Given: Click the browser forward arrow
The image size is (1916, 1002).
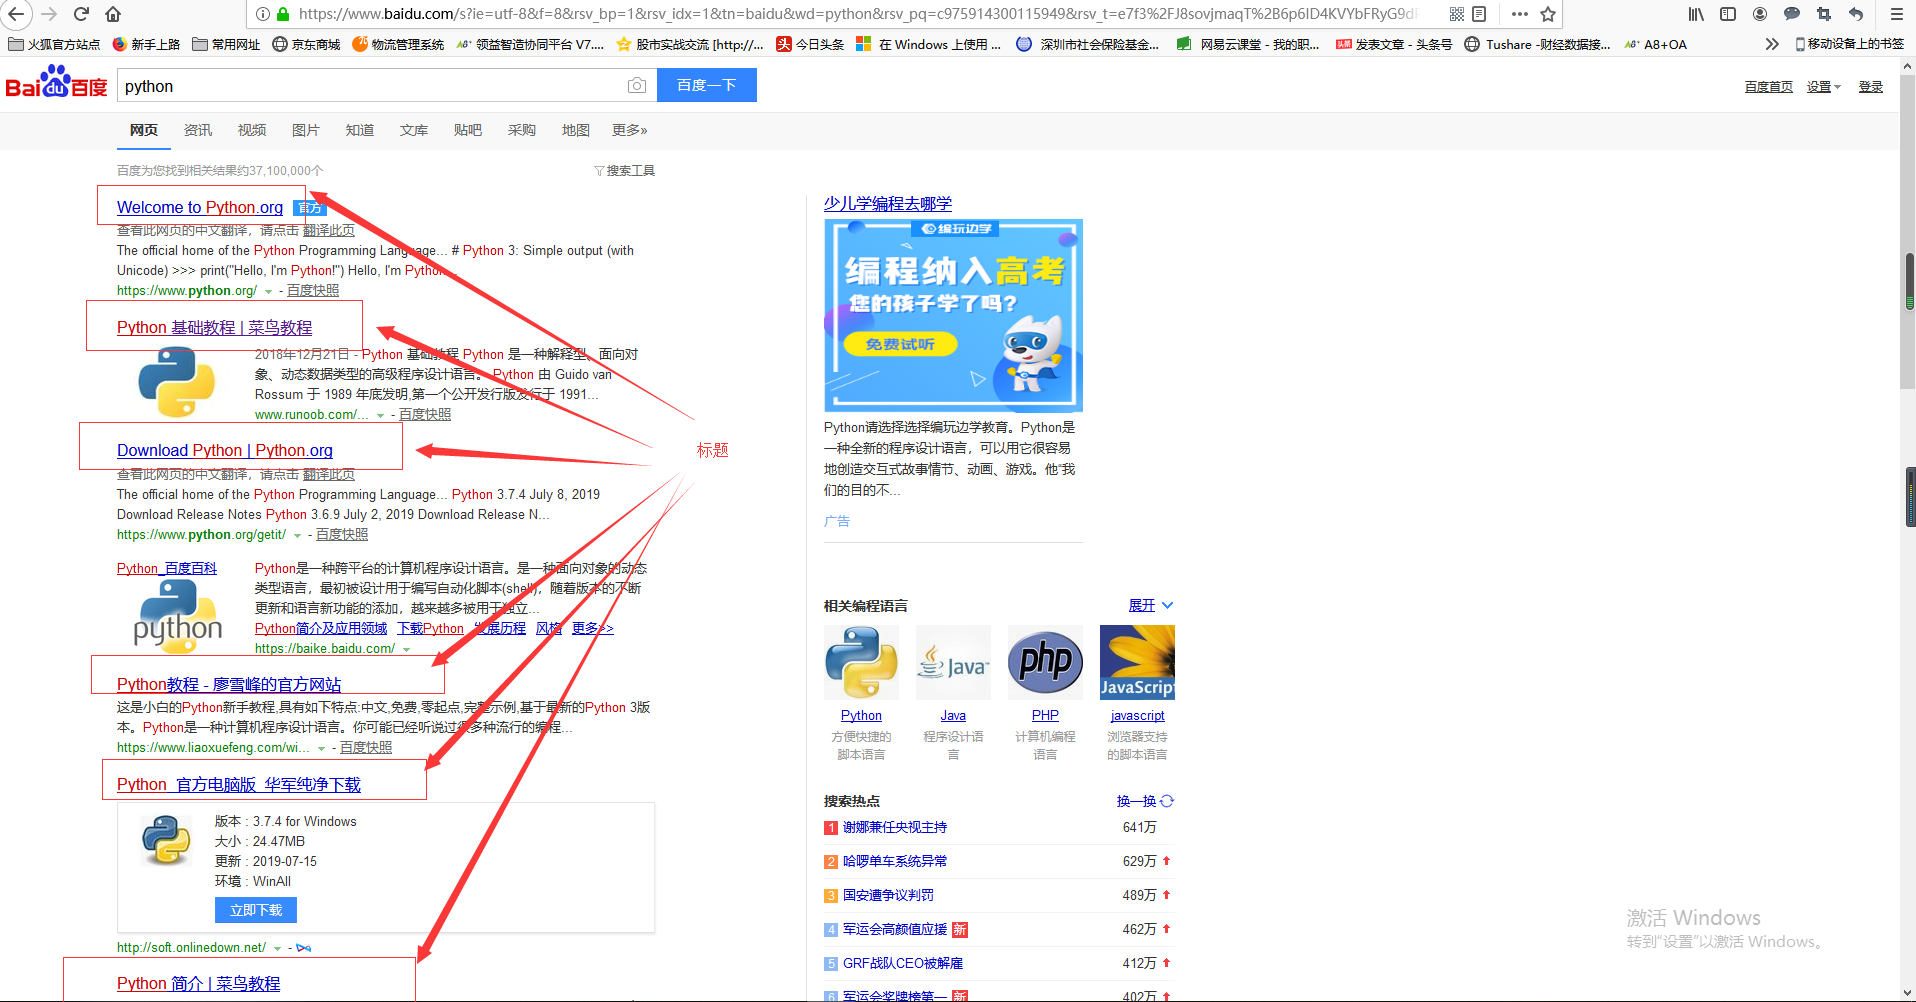Looking at the screenshot, I should coord(49,14).
